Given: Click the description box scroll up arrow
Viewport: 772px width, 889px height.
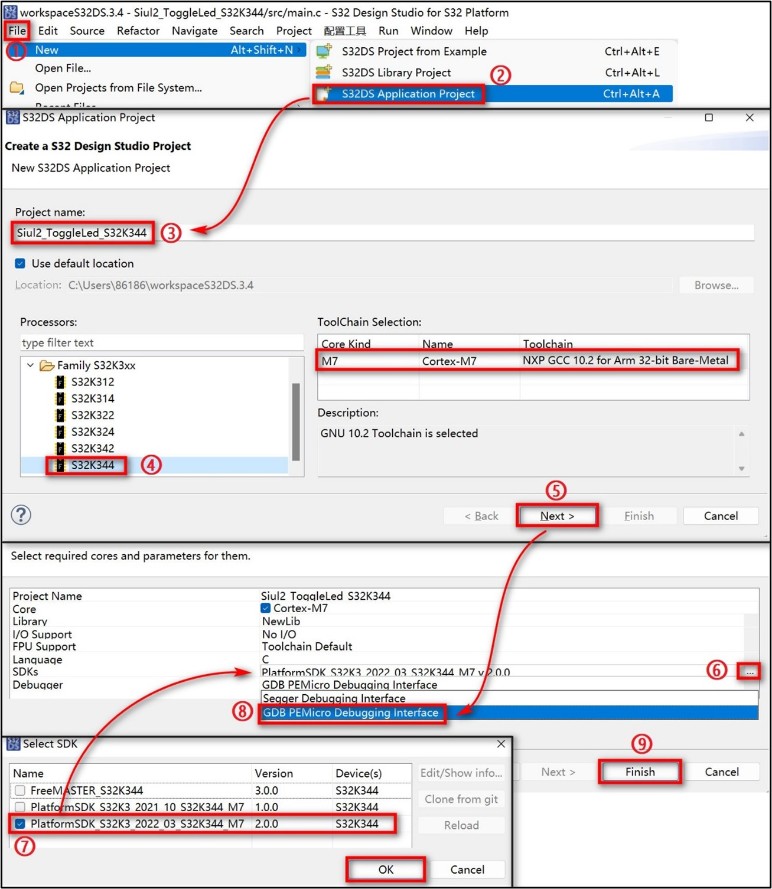Looking at the screenshot, I should pos(741,434).
